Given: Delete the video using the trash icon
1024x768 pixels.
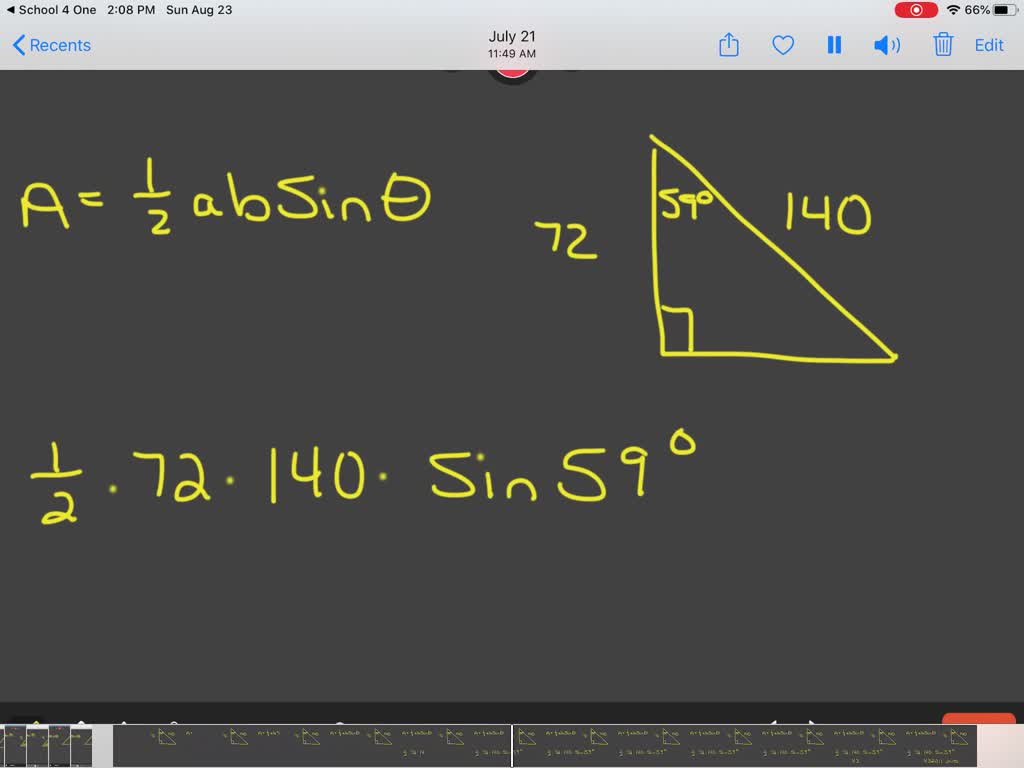Looking at the screenshot, I should coord(941,45).
